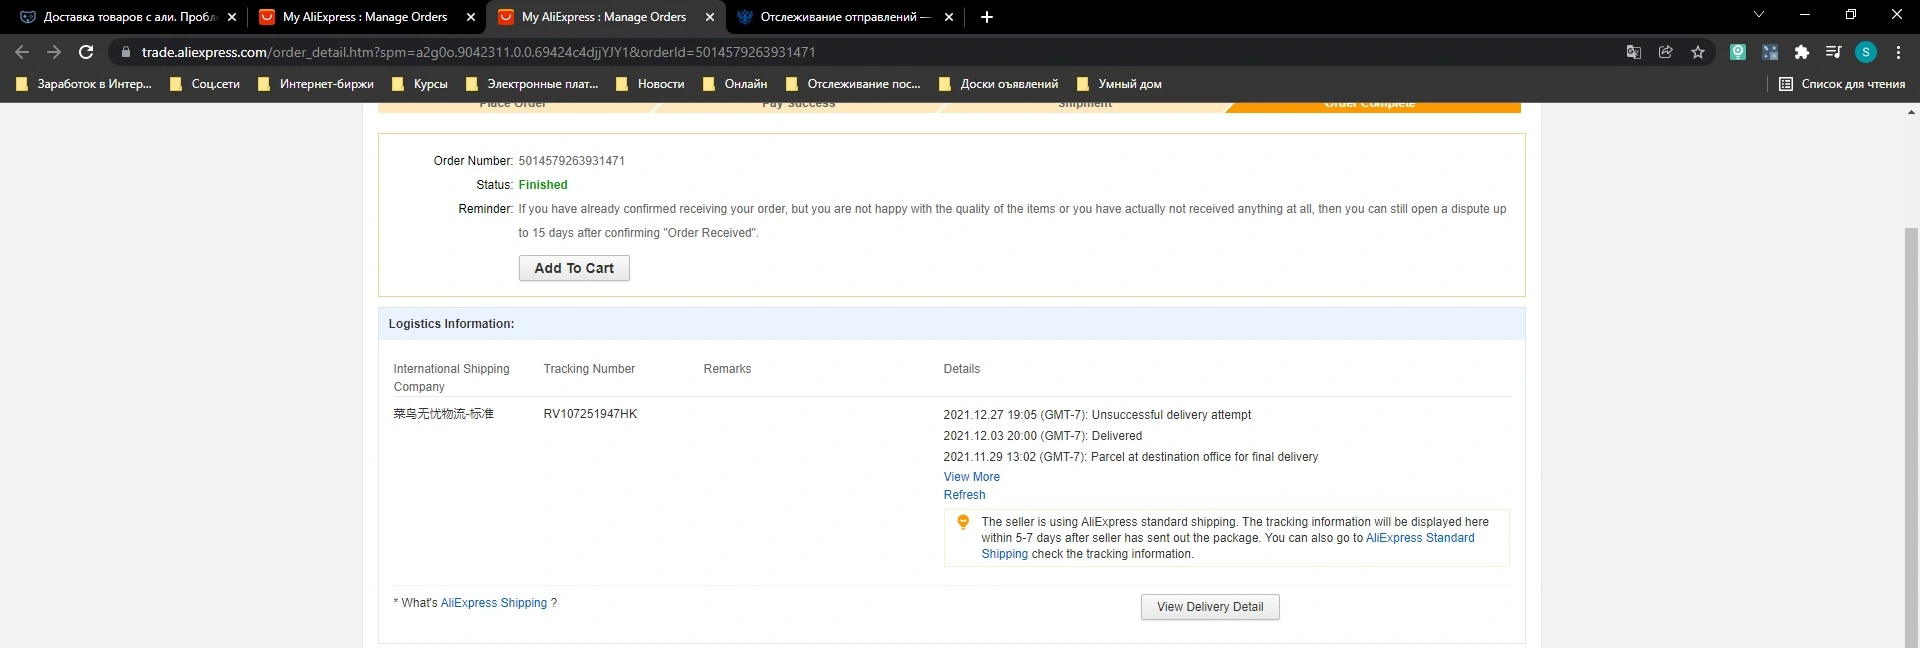Open the Google Translate icon in address bar
1920x648 pixels.
(x=1634, y=52)
